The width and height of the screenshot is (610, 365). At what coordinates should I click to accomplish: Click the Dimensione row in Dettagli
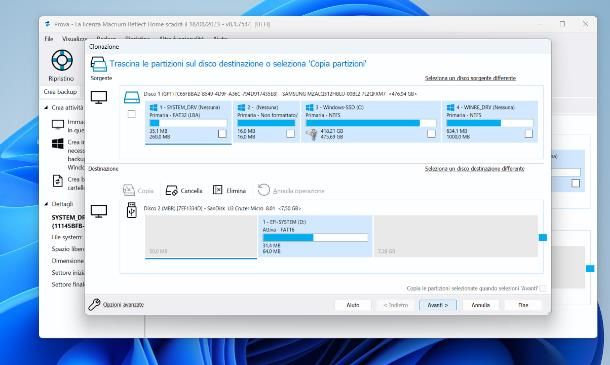pyautogui.click(x=68, y=261)
